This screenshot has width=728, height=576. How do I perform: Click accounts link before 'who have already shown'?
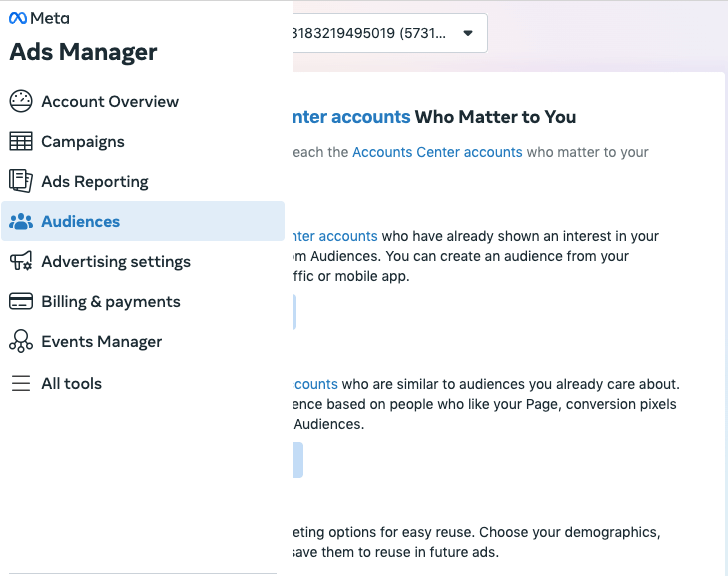pyautogui.click(x=335, y=236)
